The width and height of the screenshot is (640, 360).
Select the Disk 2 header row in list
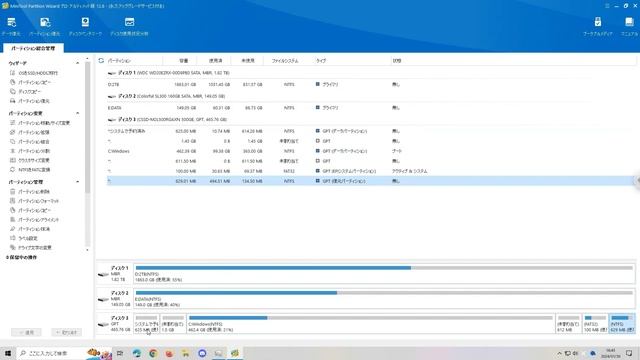tap(371, 96)
